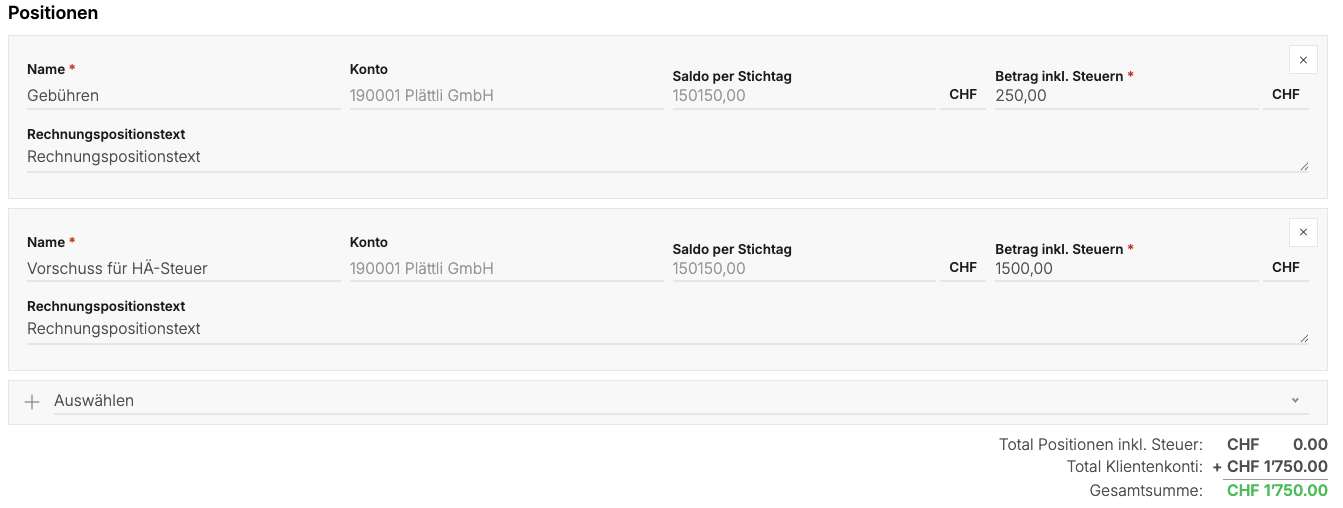
Task: Focus the Rechnungspositionstext textarea of second position
Action: tap(668, 330)
